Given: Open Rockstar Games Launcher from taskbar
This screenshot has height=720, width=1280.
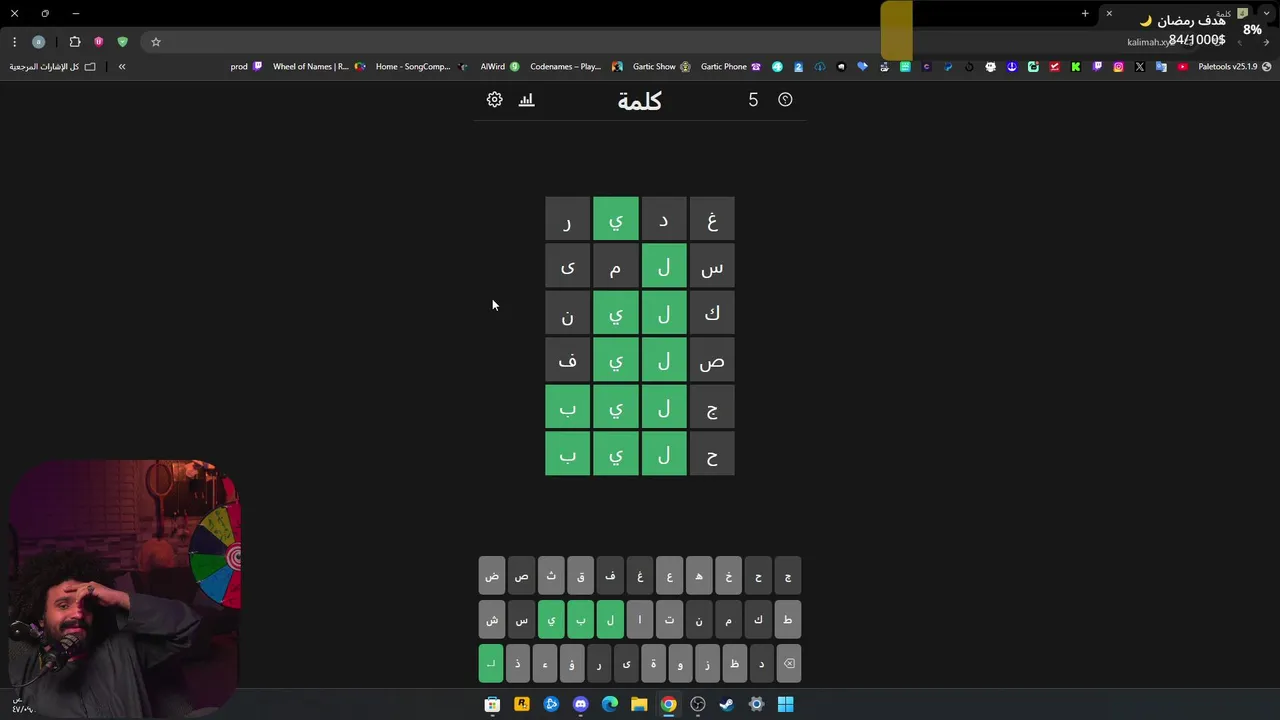Looking at the screenshot, I should tap(521, 705).
